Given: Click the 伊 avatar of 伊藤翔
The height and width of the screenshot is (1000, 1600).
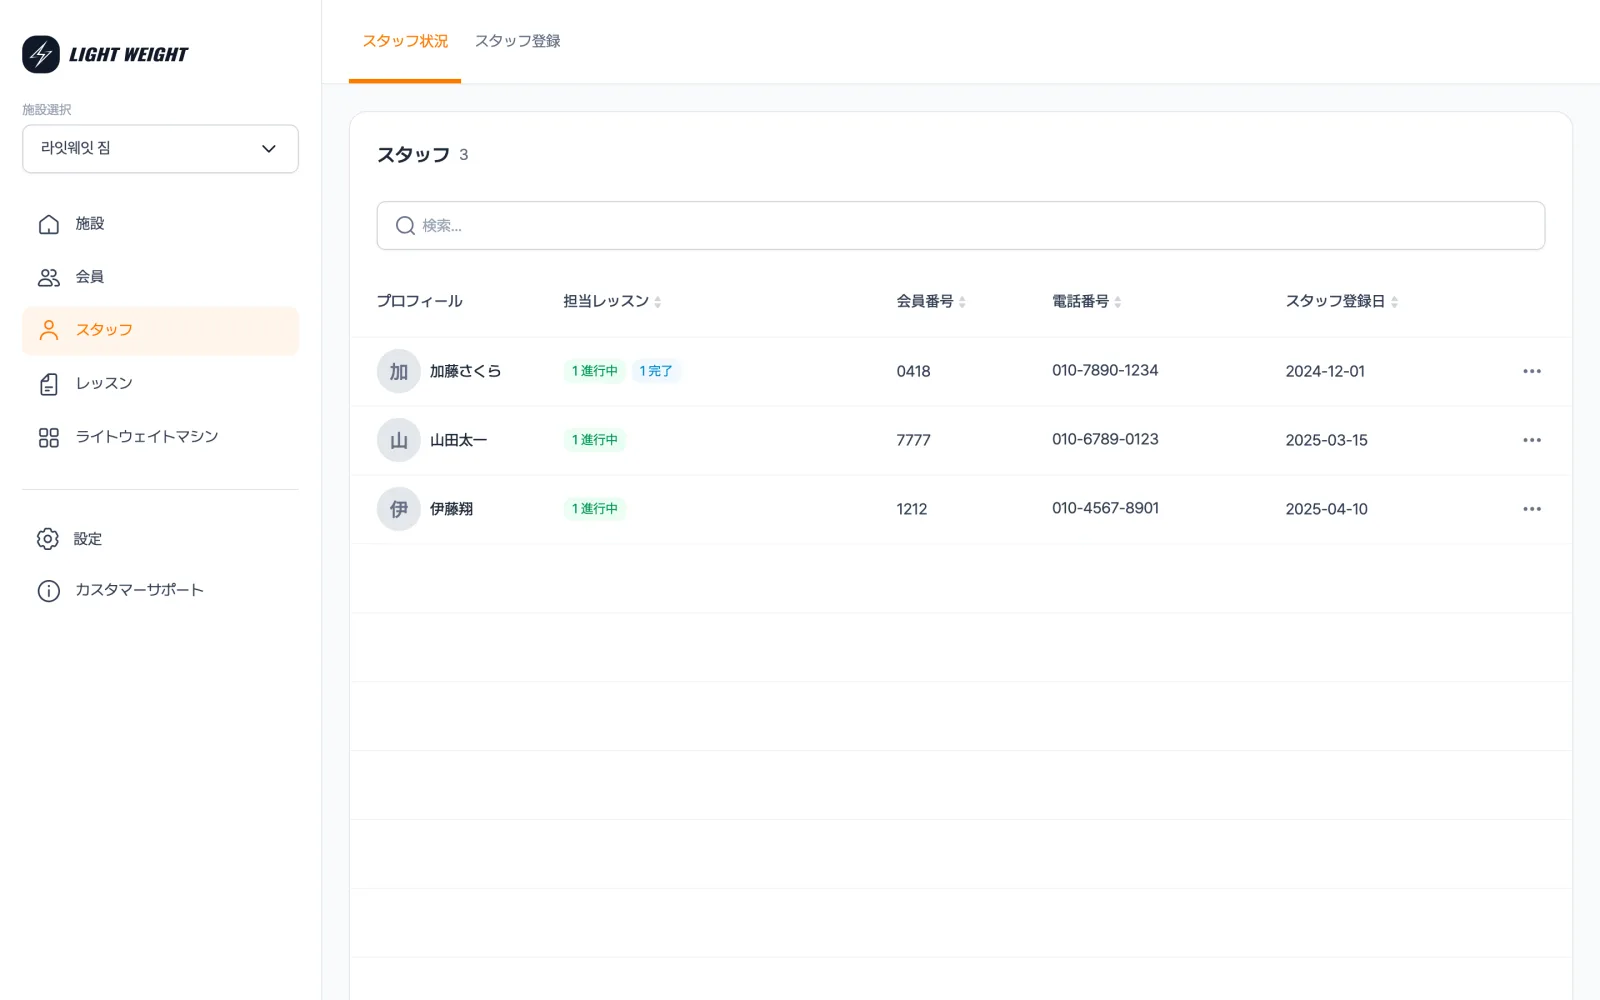Looking at the screenshot, I should [x=398, y=509].
